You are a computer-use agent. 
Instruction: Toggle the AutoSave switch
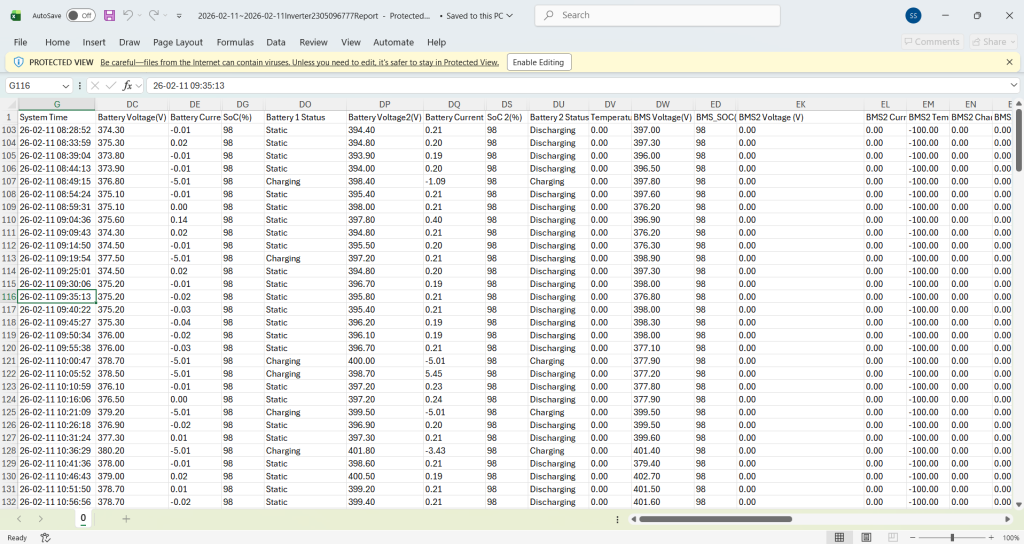click(80, 16)
